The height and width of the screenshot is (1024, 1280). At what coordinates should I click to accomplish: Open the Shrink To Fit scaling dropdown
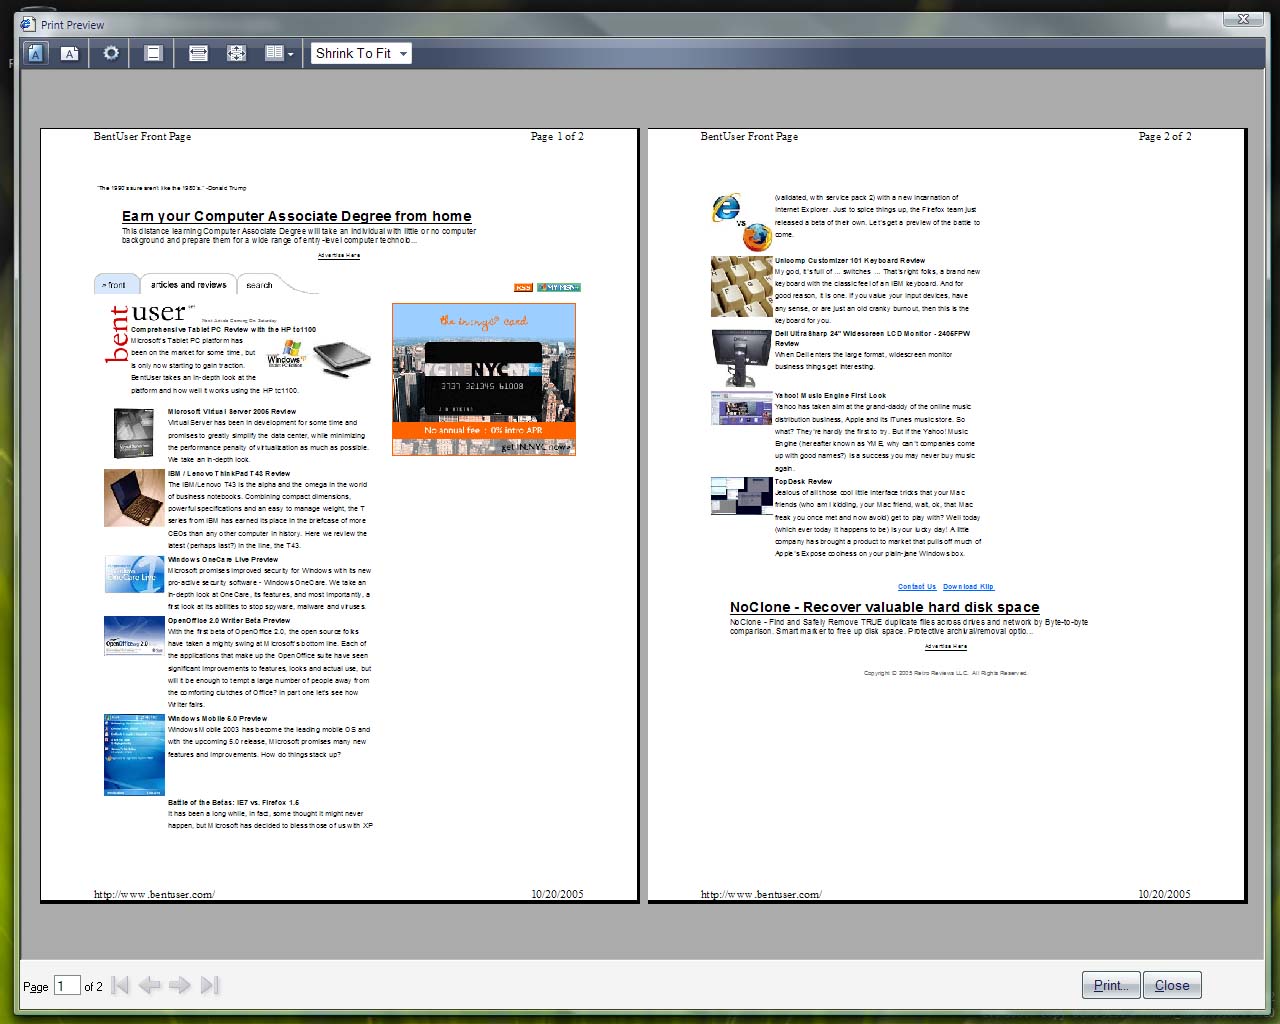[361, 54]
